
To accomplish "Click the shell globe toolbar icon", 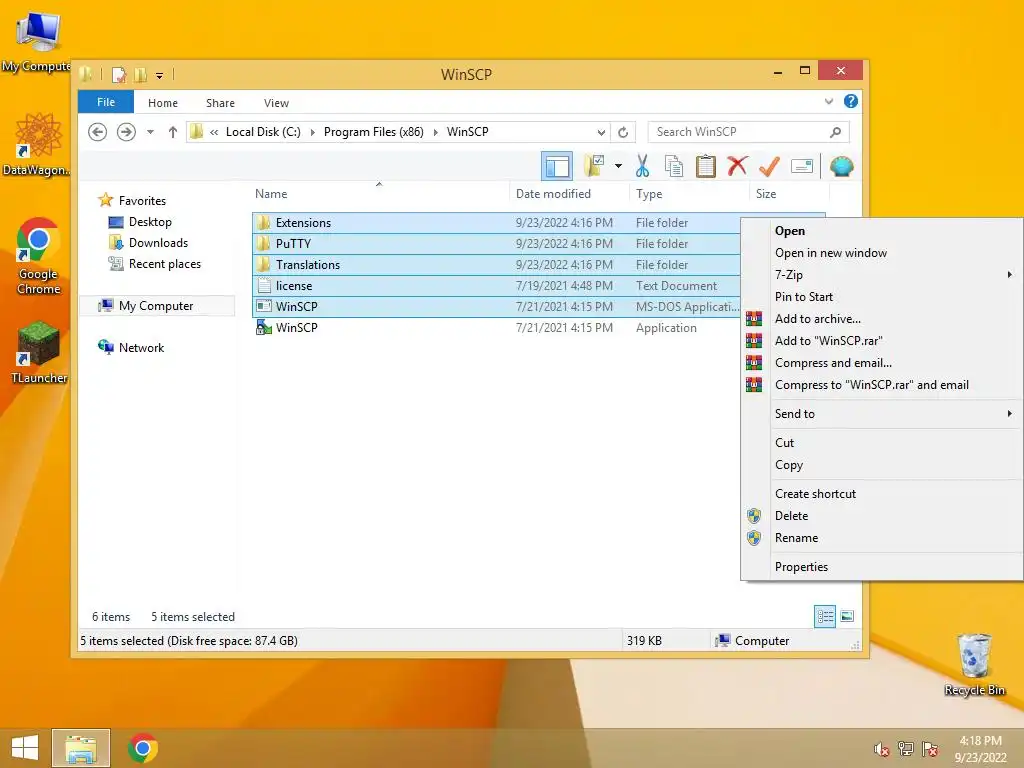I will (841, 167).
